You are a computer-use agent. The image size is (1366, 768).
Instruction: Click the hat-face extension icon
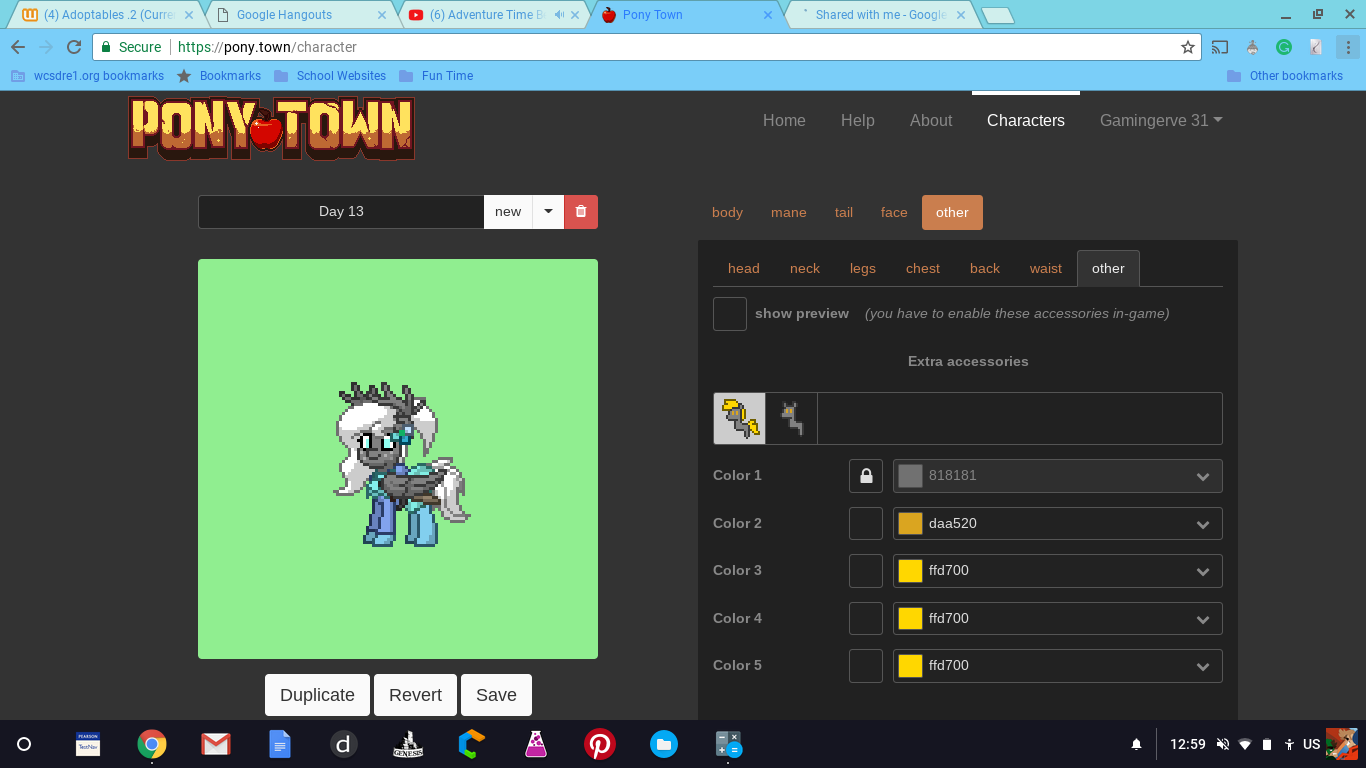tap(1252, 47)
